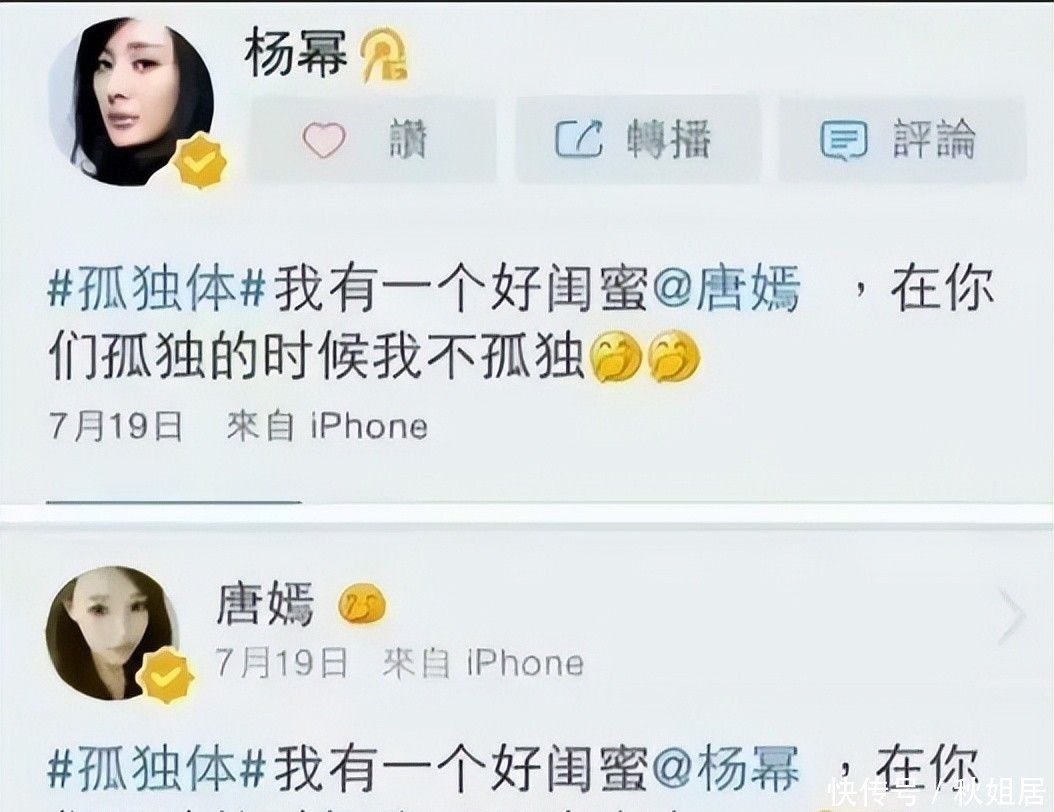1054x812 pixels.
Task: Open the #孤独体# hashtag in 唐嫣's post
Action: tap(158, 768)
